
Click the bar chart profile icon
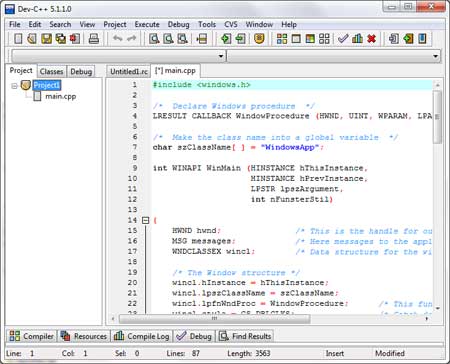pos(357,39)
